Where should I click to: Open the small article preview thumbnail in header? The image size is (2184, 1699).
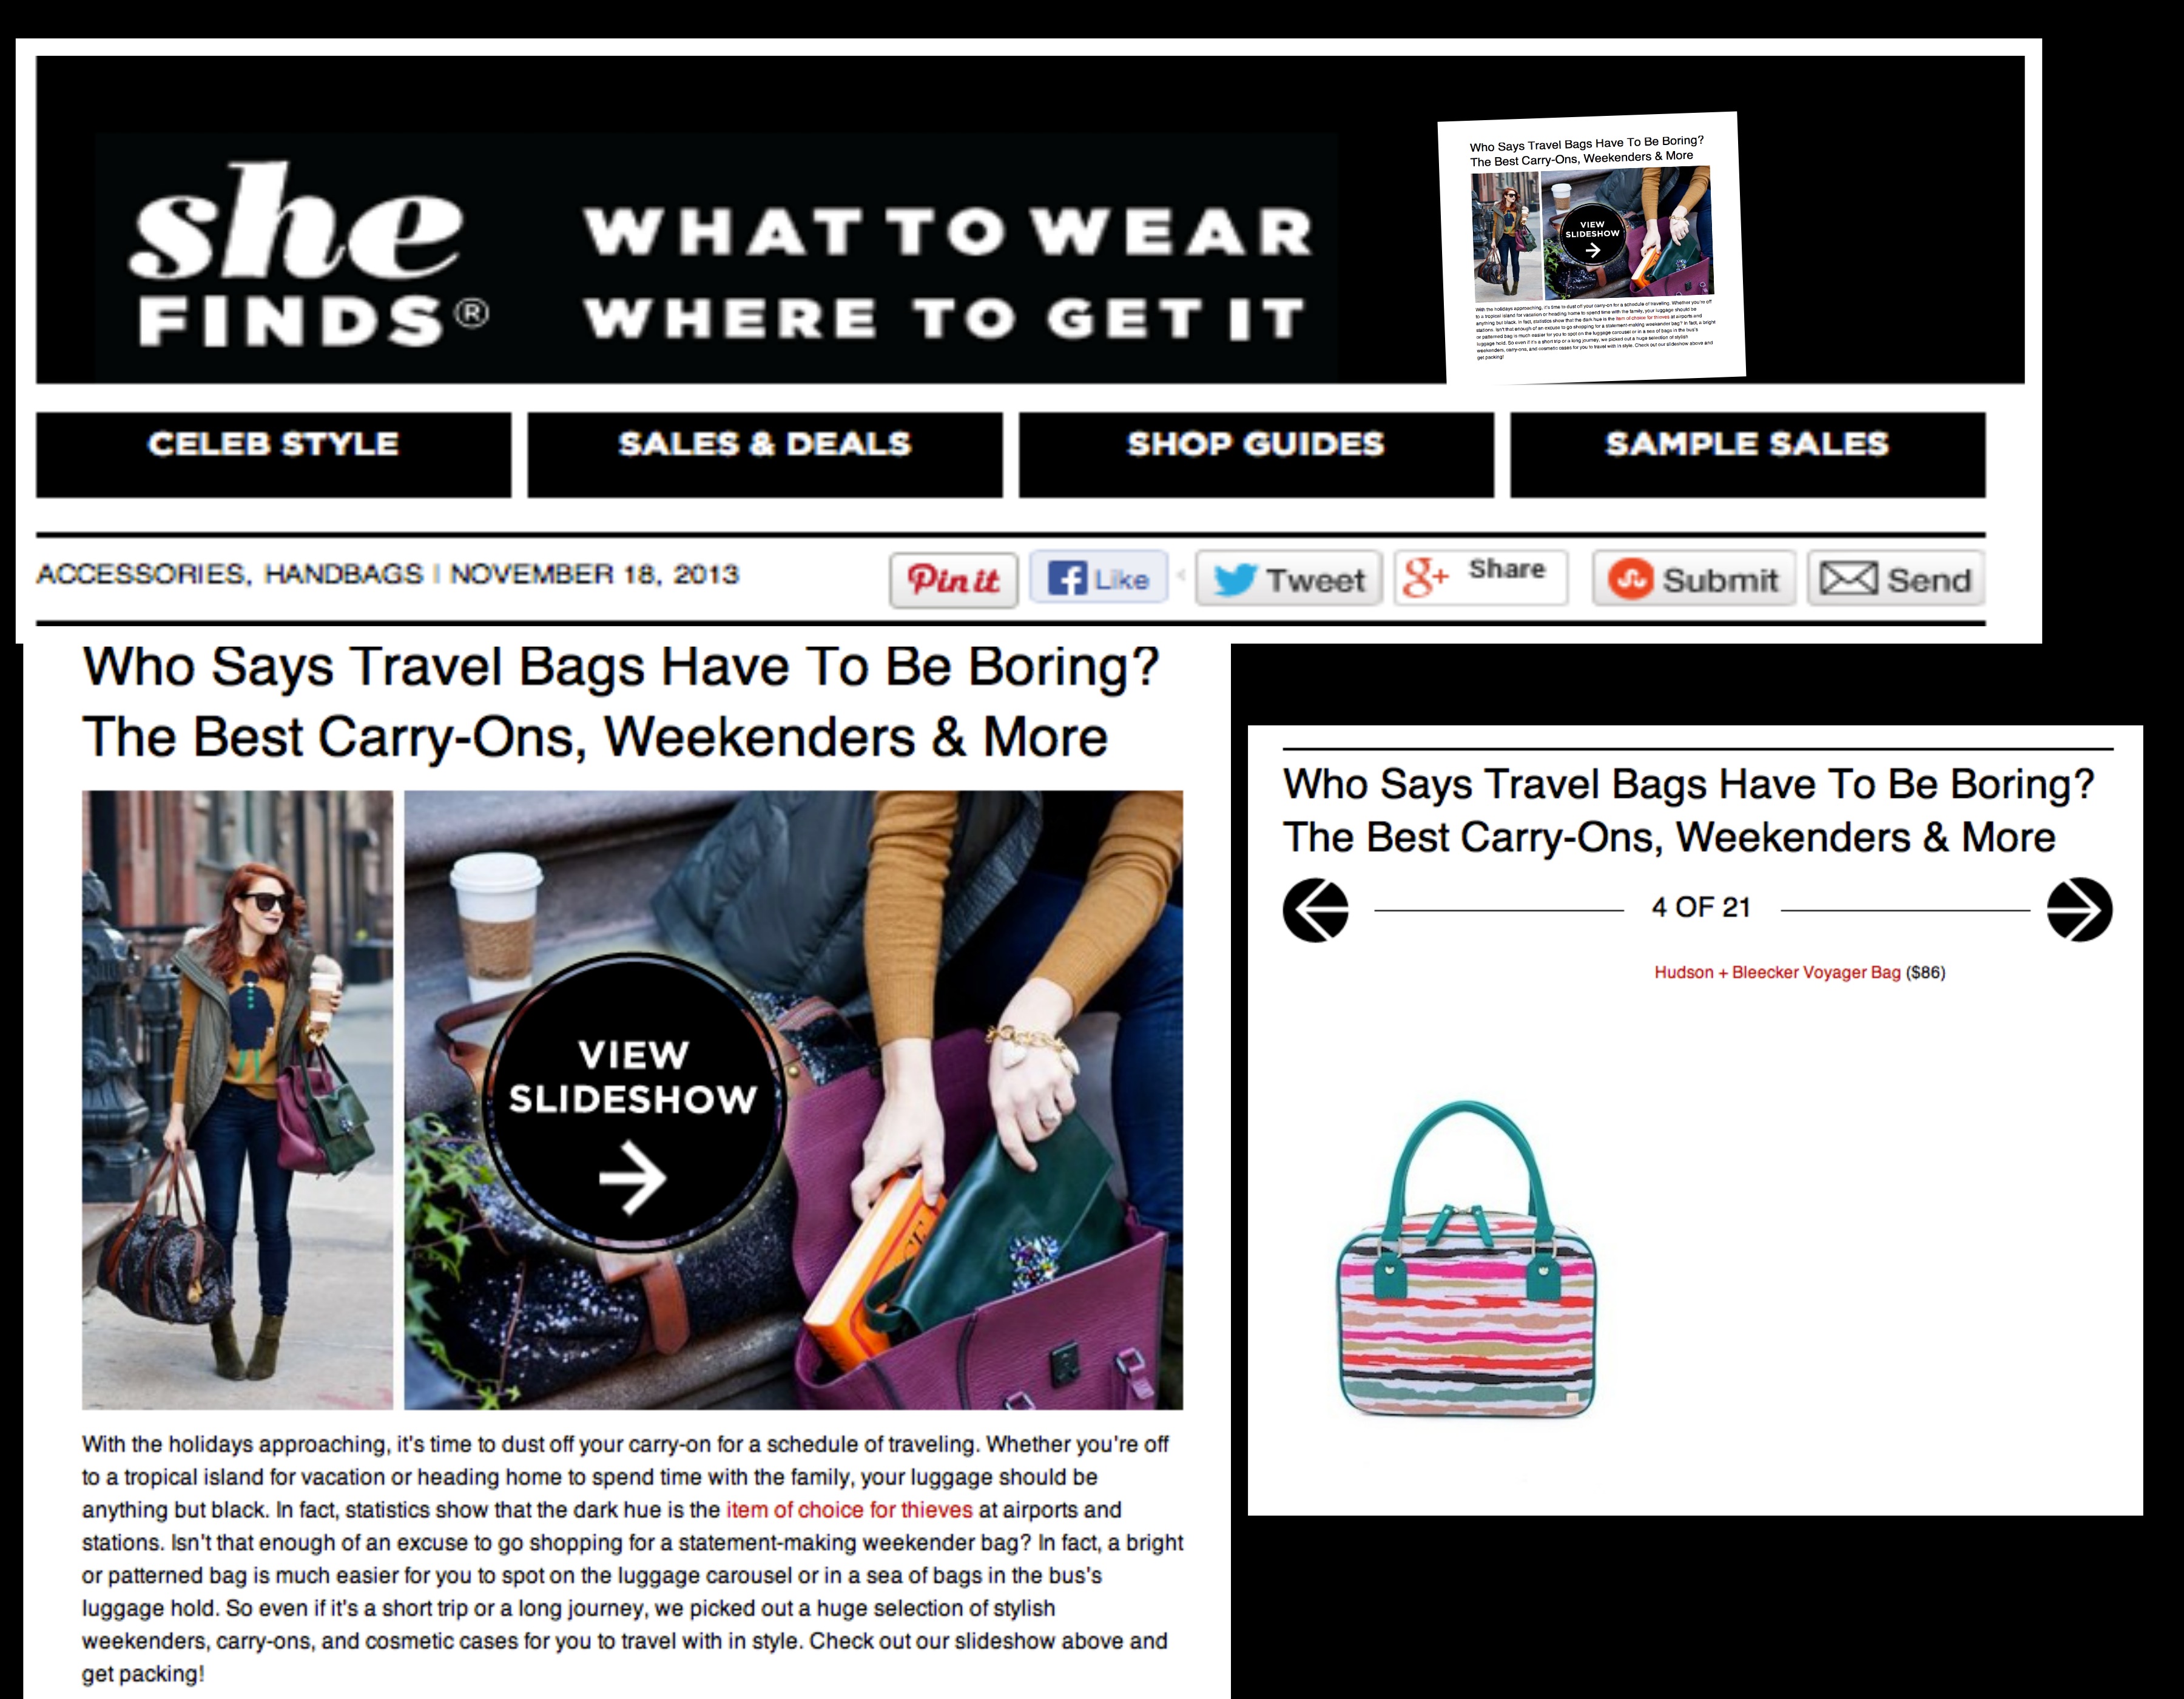coord(1592,246)
